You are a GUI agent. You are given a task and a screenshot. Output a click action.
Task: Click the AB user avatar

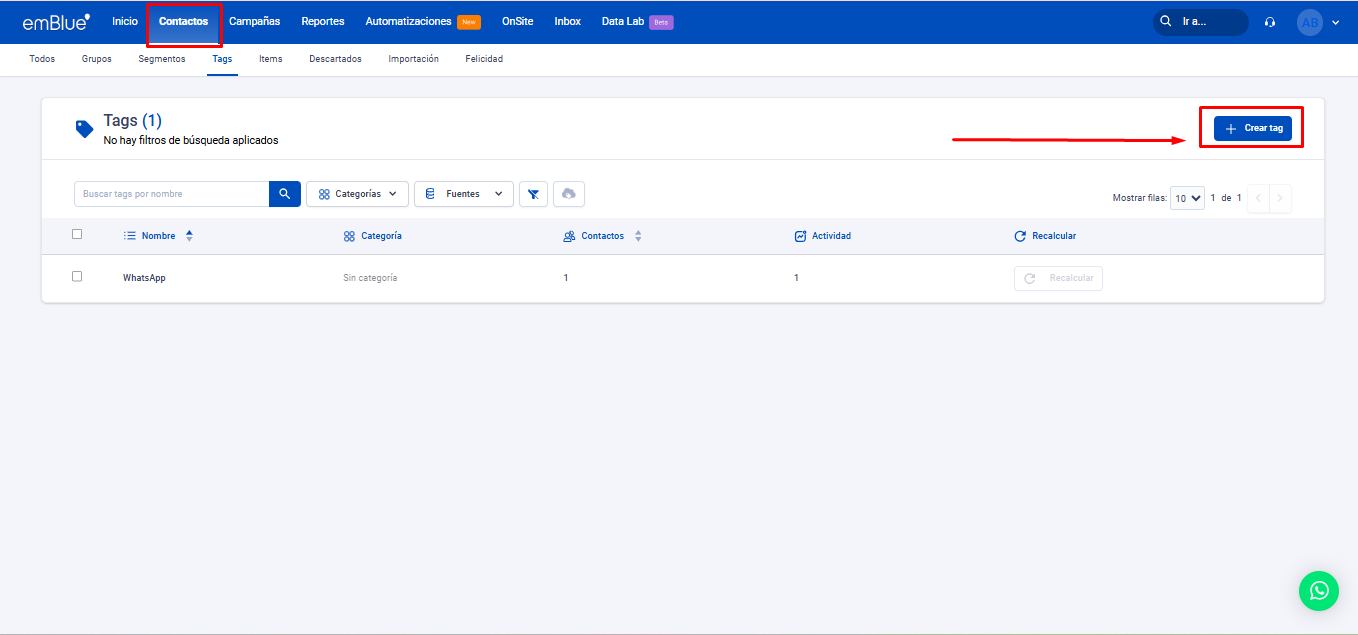(1309, 22)
